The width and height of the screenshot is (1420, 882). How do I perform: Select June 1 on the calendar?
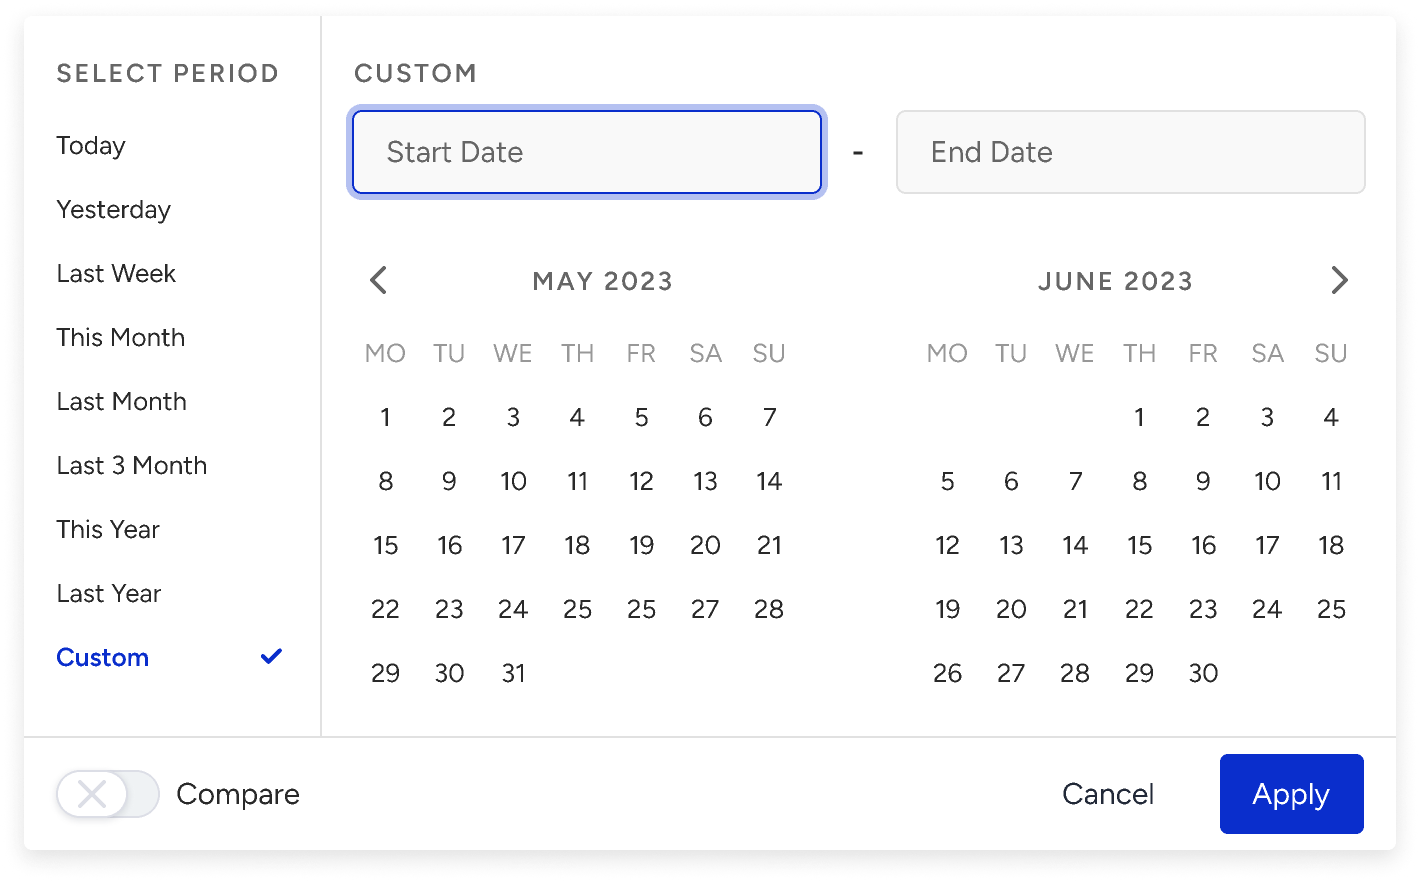coord(1139,417)
